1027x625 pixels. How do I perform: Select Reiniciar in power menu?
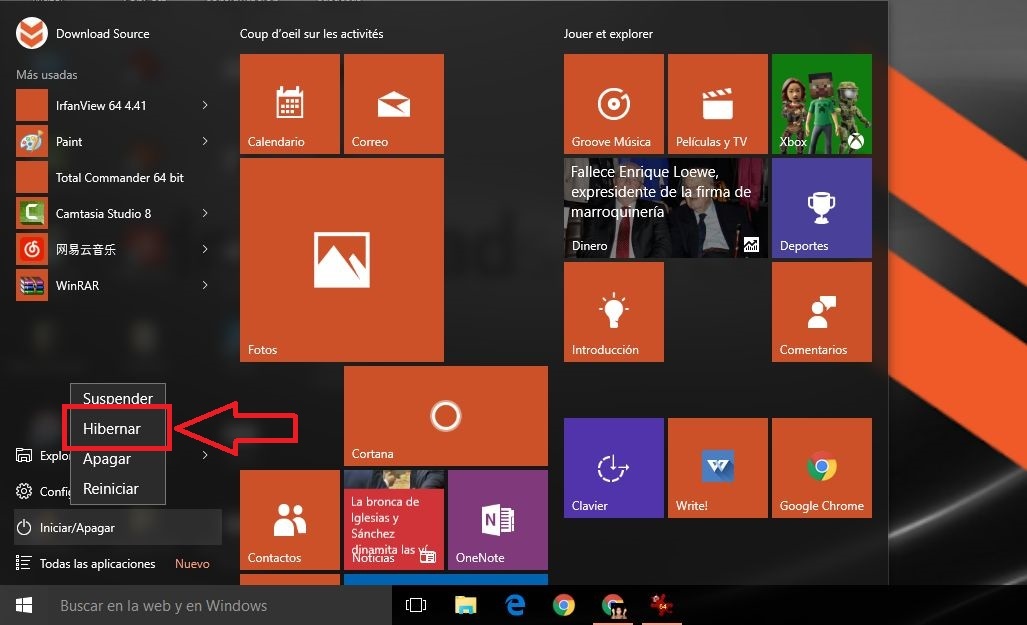click(x=118, y=489)
